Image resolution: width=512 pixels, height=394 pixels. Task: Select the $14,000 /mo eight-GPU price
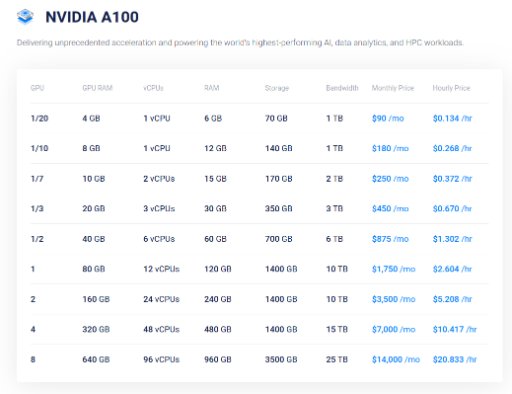(396, 359)
